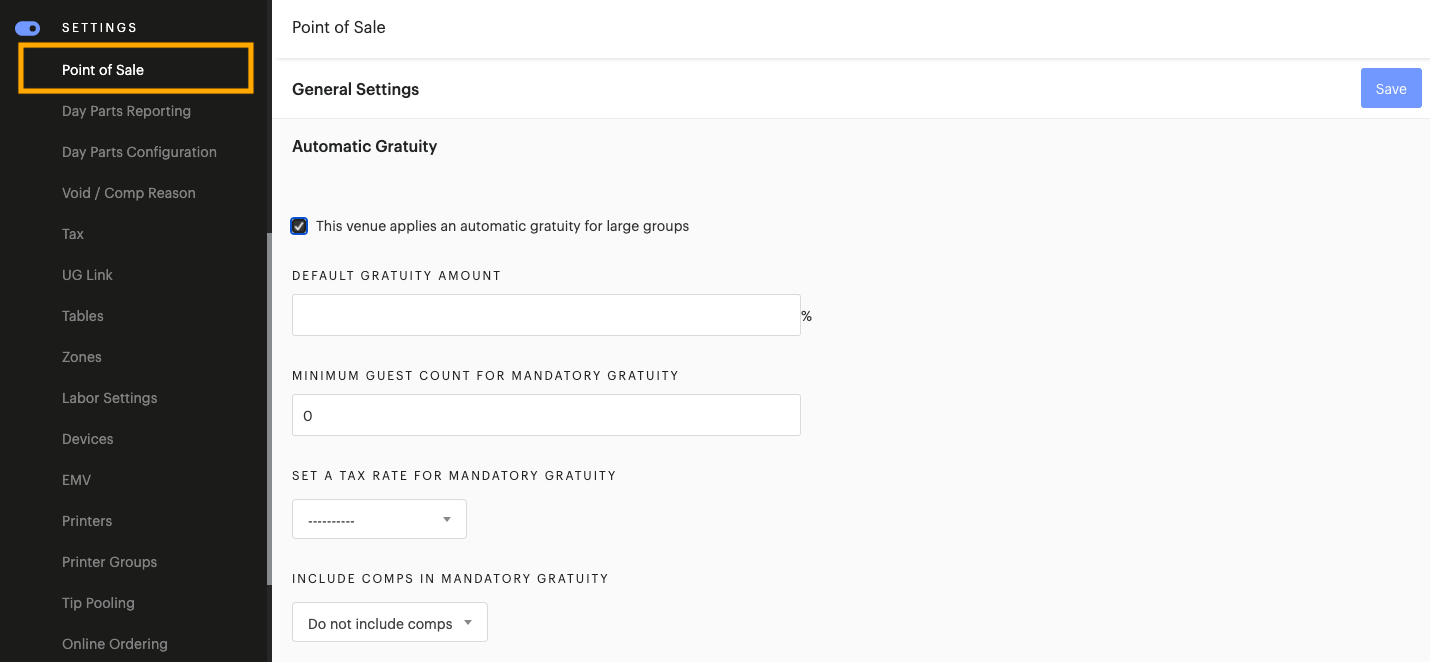Open Day Parts Reporting settings
Screen dimensions: 1430x662
(x=126, y=111)
